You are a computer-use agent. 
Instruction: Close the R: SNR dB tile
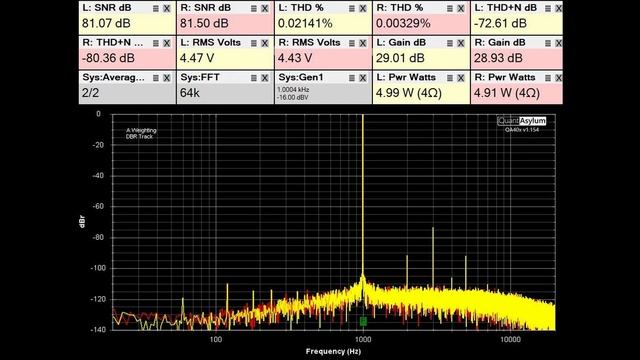pos(264,8)
